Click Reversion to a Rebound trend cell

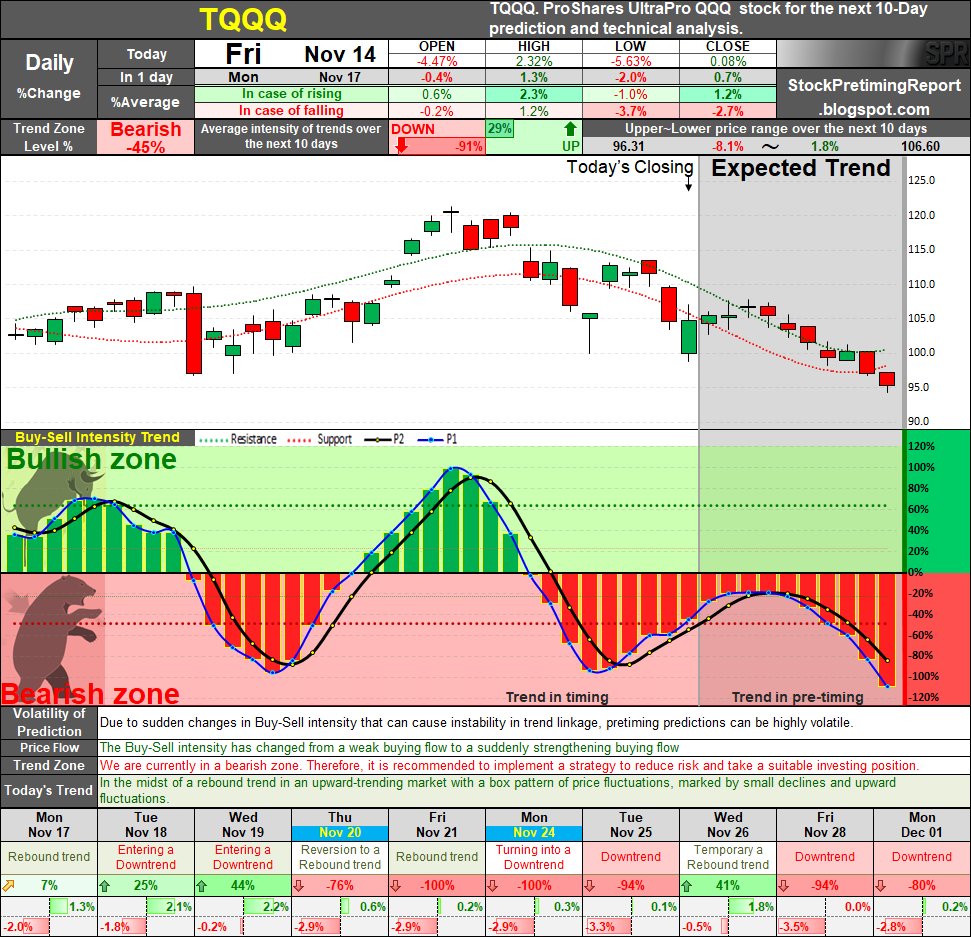340,857
